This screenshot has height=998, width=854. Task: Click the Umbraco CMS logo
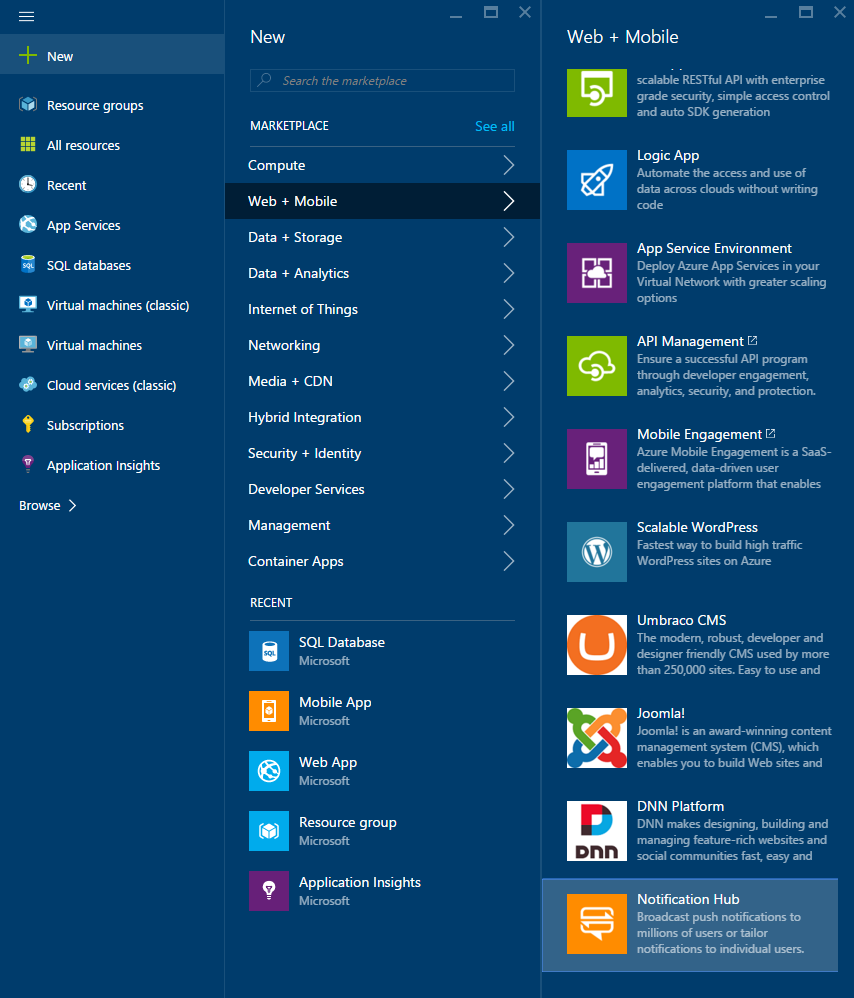(597, 645)
